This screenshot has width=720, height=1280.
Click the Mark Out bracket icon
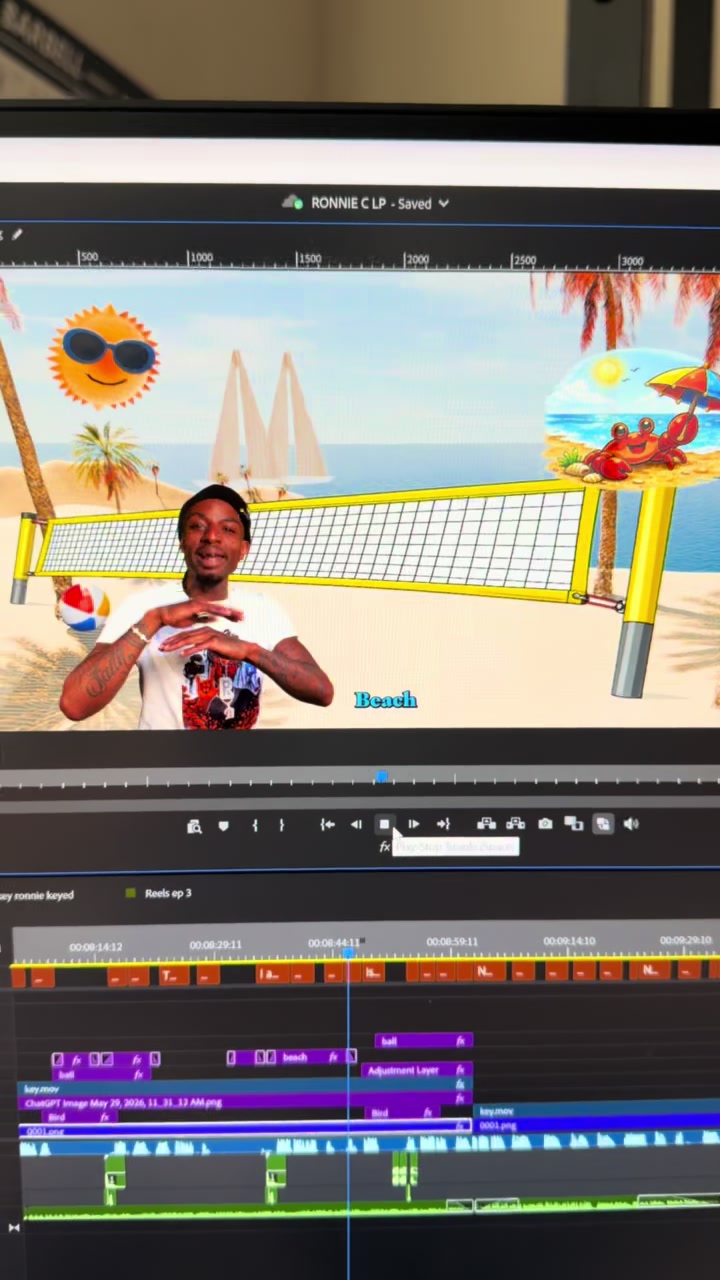click(281, 825)
